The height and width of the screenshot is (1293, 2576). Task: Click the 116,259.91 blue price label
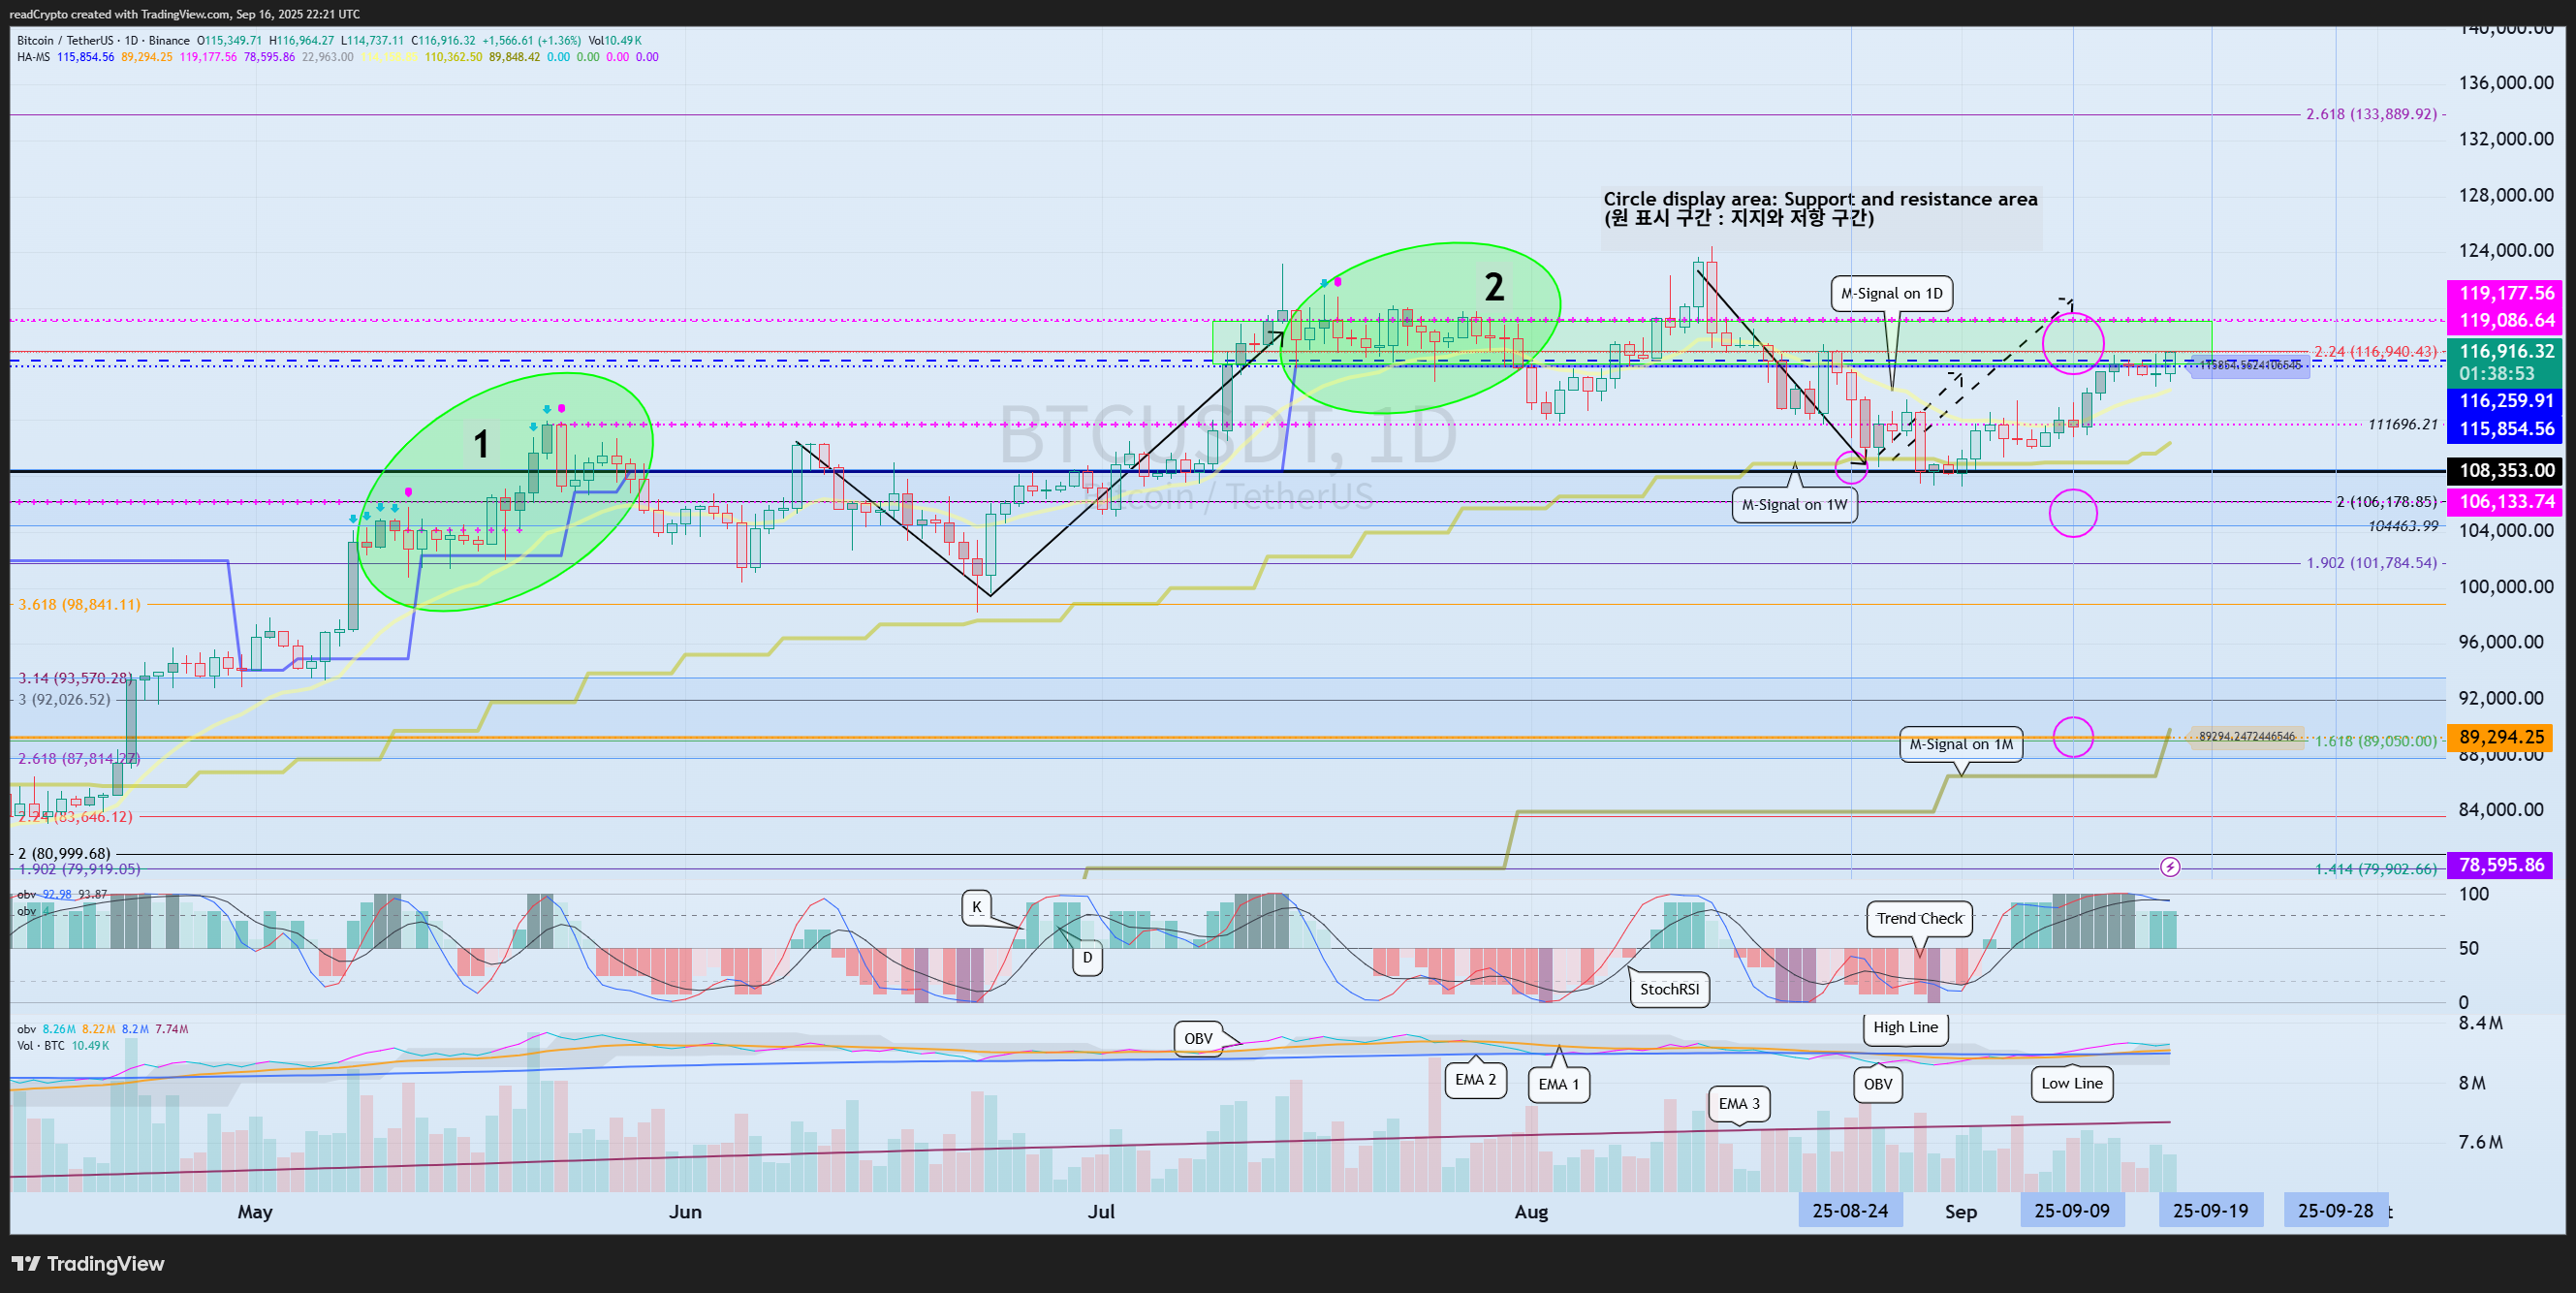click(x=2506, y=400)
